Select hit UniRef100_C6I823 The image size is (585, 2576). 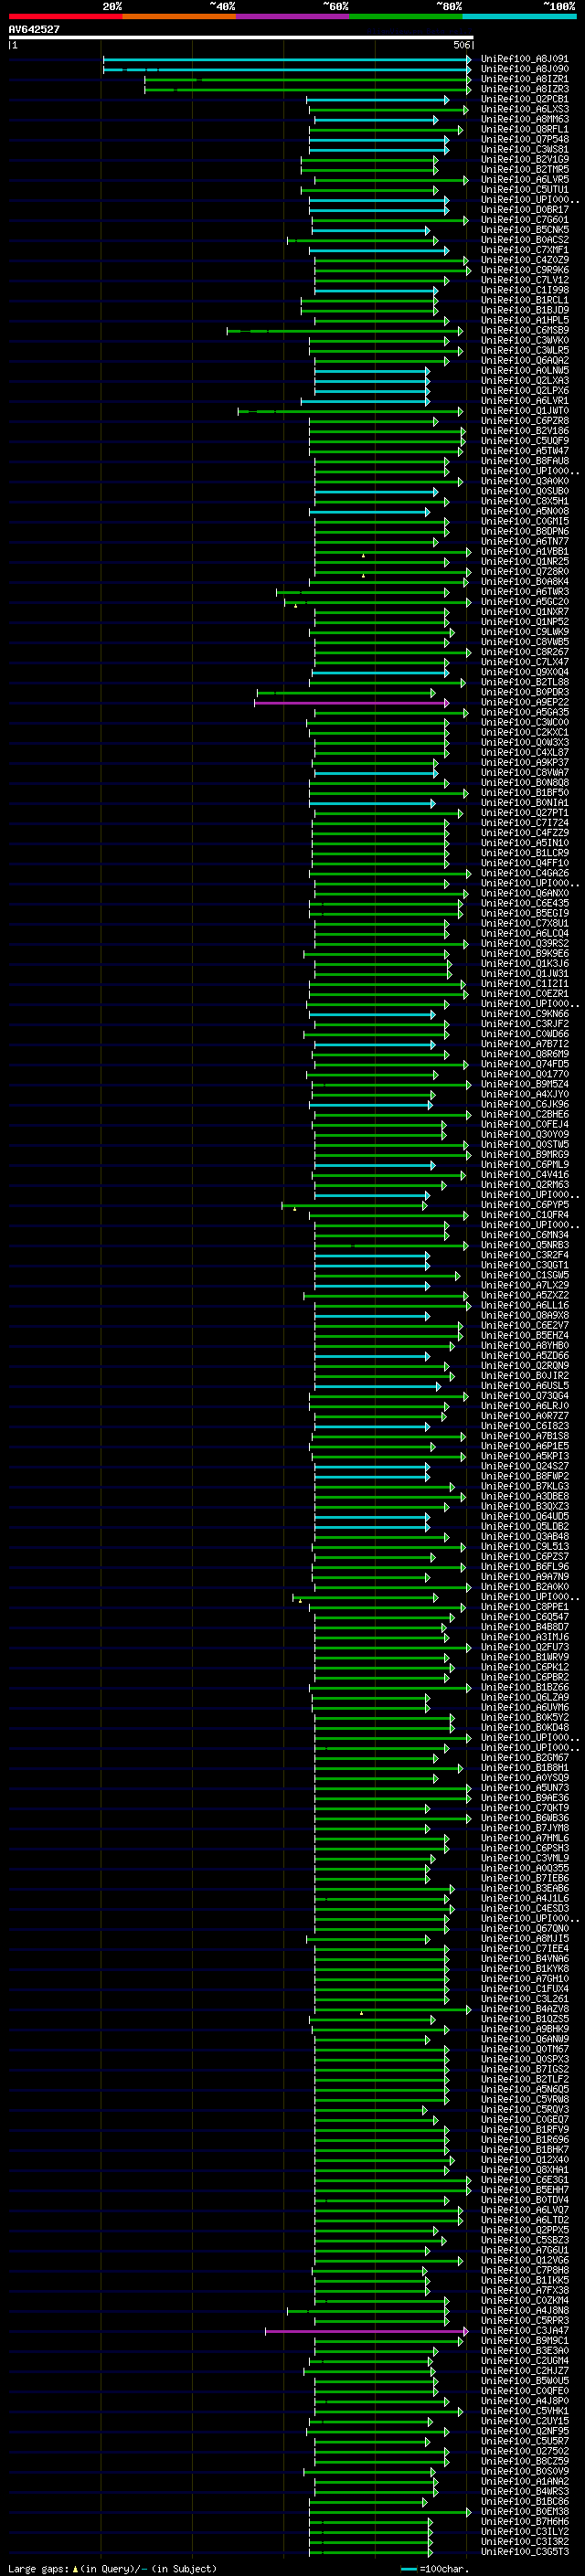pos(524,1427)
